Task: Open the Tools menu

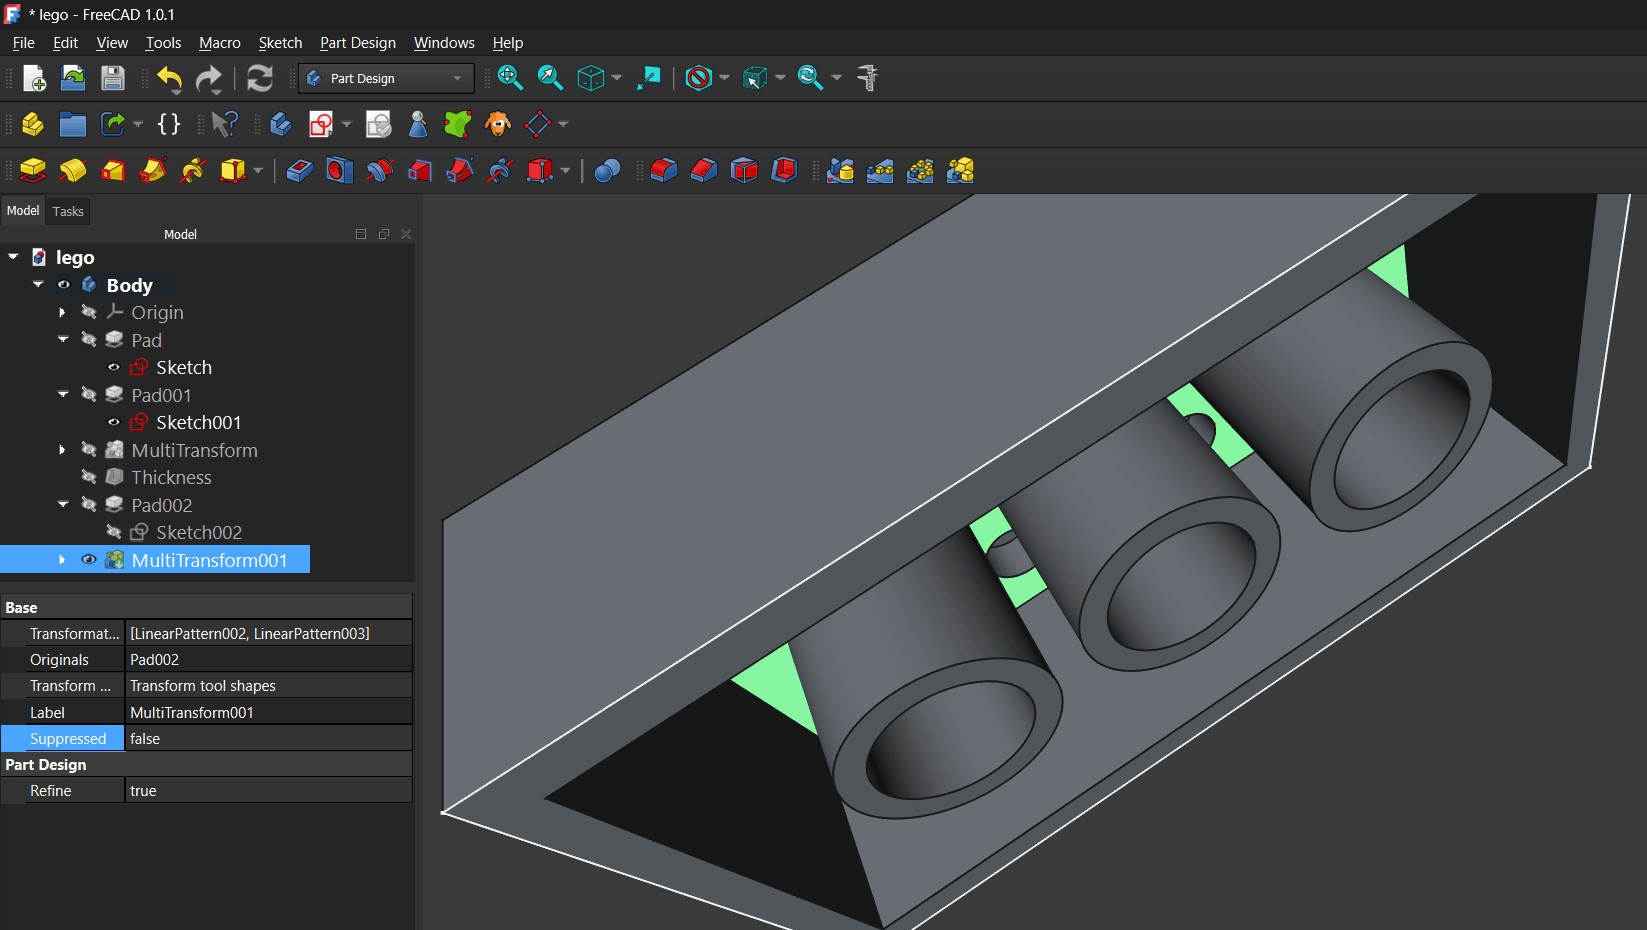Action: pos(163,43)
